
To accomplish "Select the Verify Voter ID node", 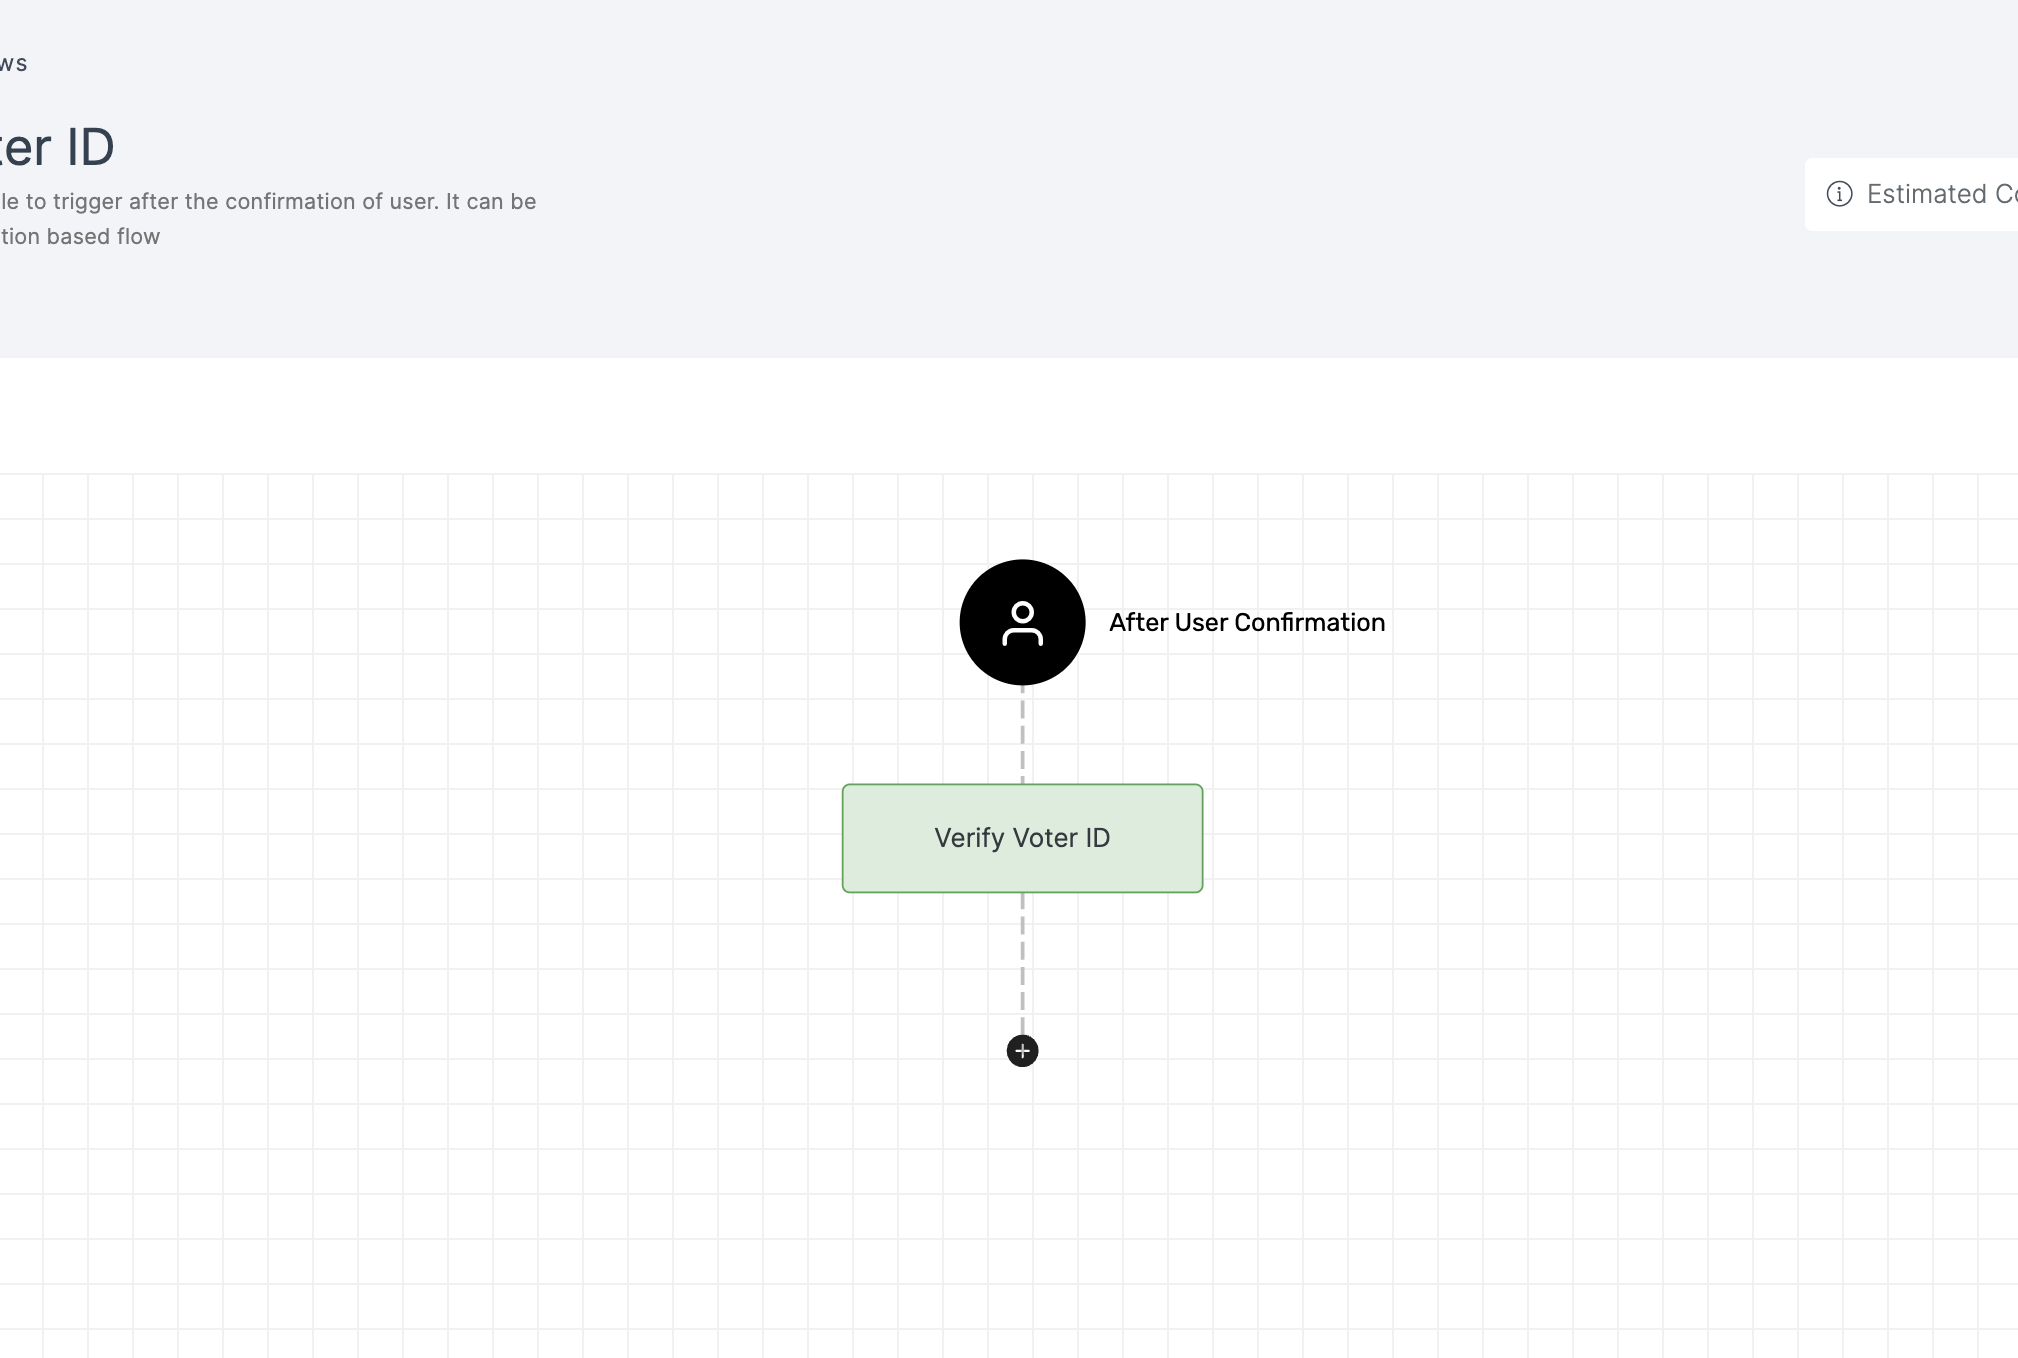I will [x=1022, y=838].
